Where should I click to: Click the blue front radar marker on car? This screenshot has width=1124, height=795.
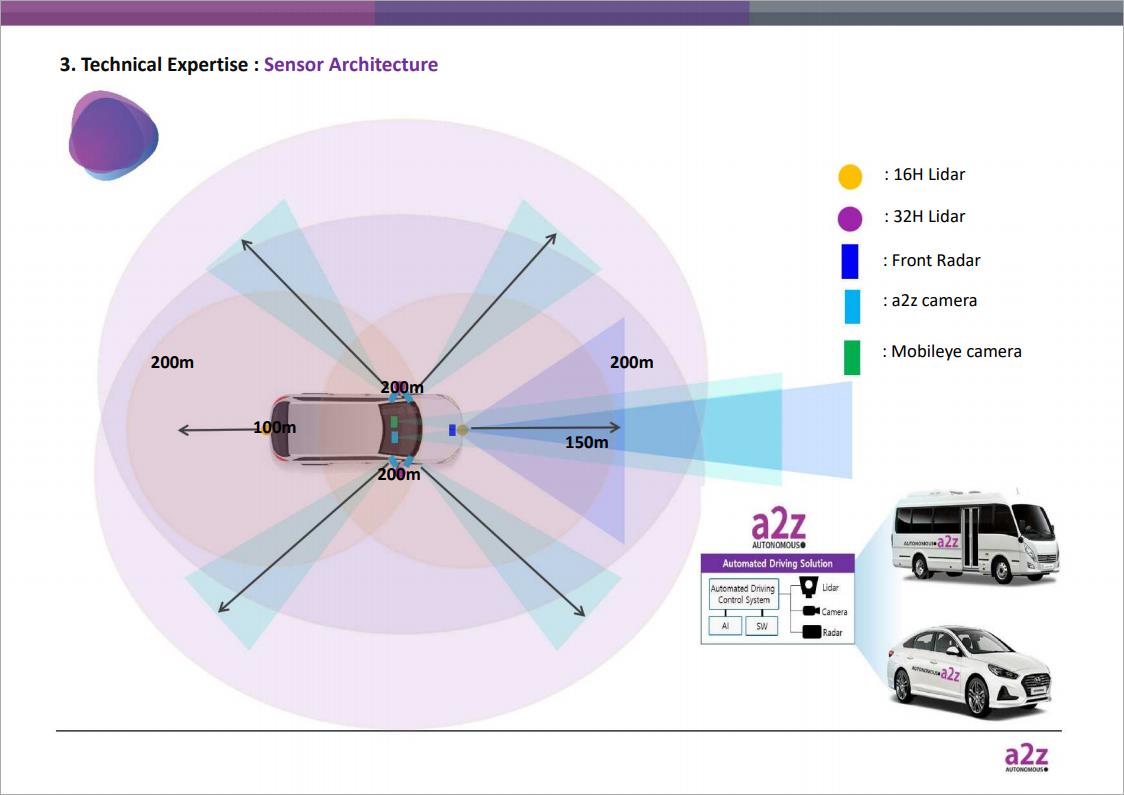[x=452, y=430]
